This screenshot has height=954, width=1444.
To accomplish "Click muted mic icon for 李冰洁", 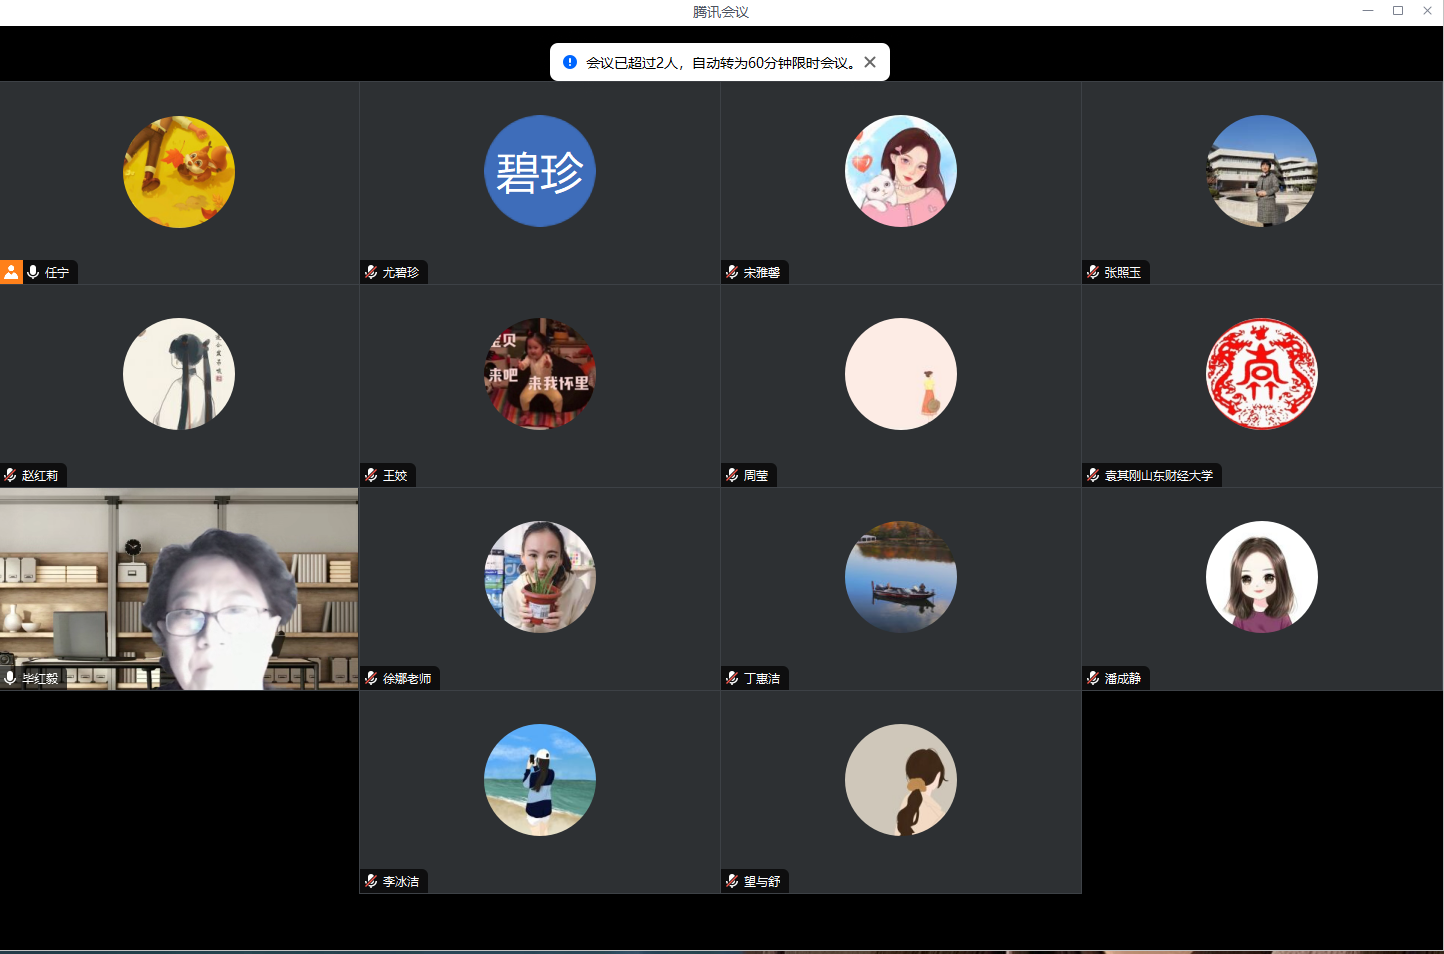I will coord(371,881).
